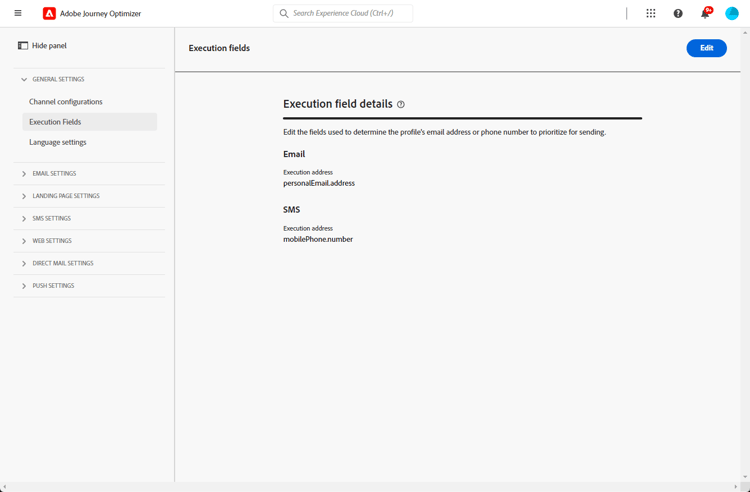Expand the Web Settings section
Image resolution: width=750 pixels, height=492 pixels.
click(24, 241)
